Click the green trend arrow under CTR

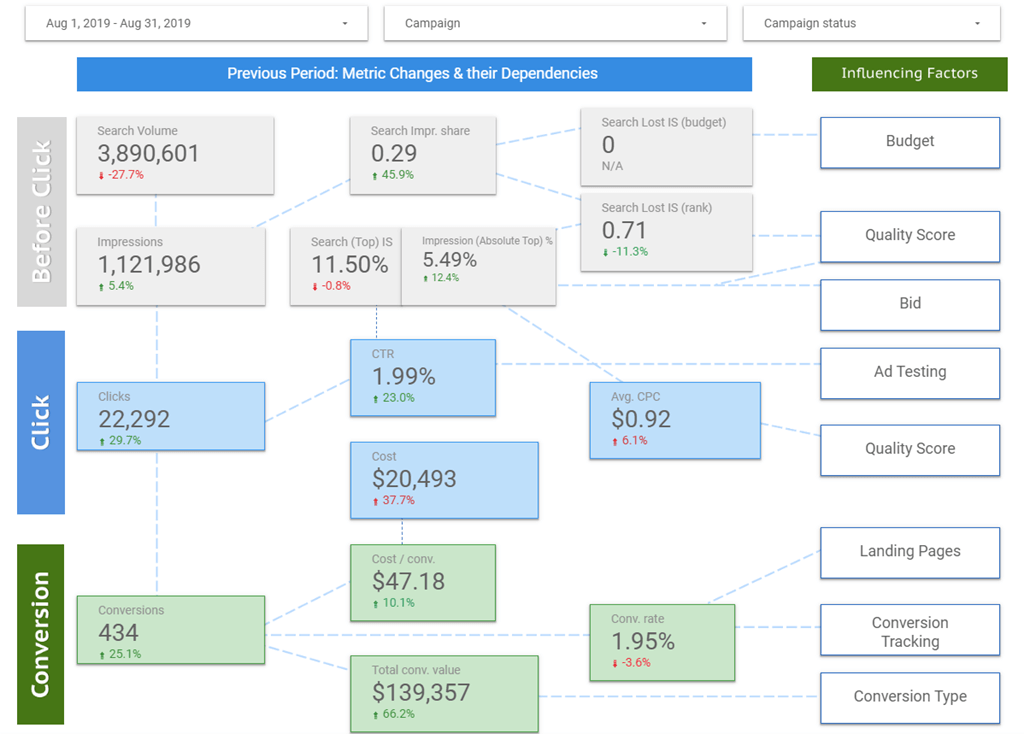376,398
